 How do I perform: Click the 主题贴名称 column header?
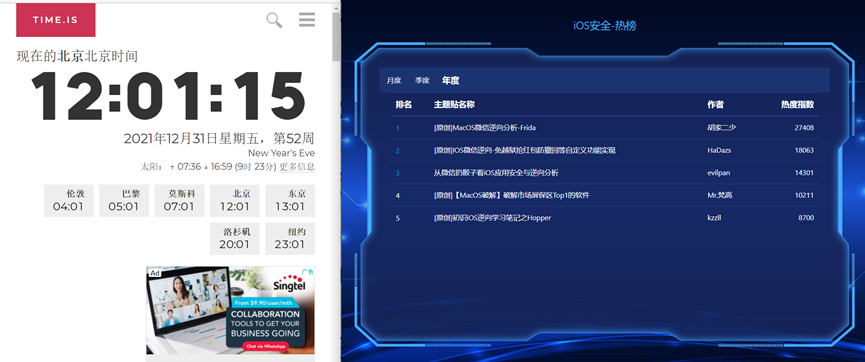click(455, 104)
